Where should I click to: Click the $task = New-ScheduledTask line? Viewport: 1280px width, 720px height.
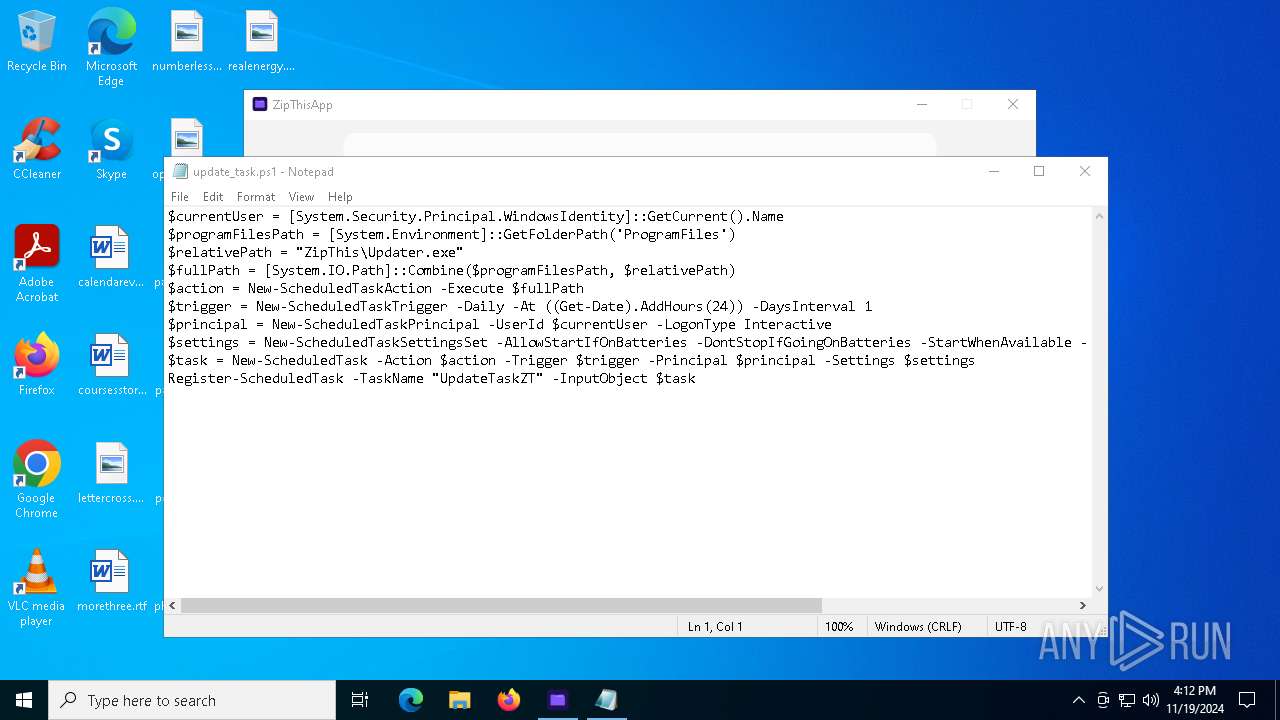[572, 360]
